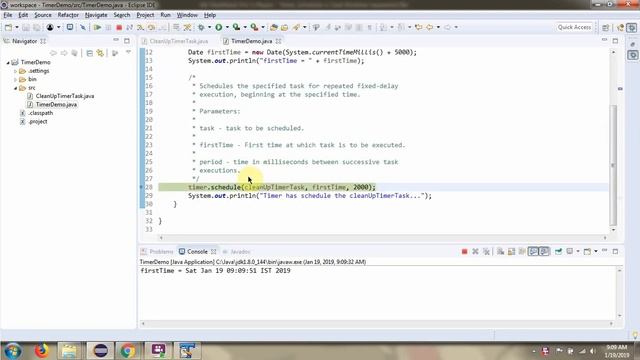The height and width of the screenshot is (360, 640).
Task: Toggle the Debug perspective button
Action: [x=632, y=27]
